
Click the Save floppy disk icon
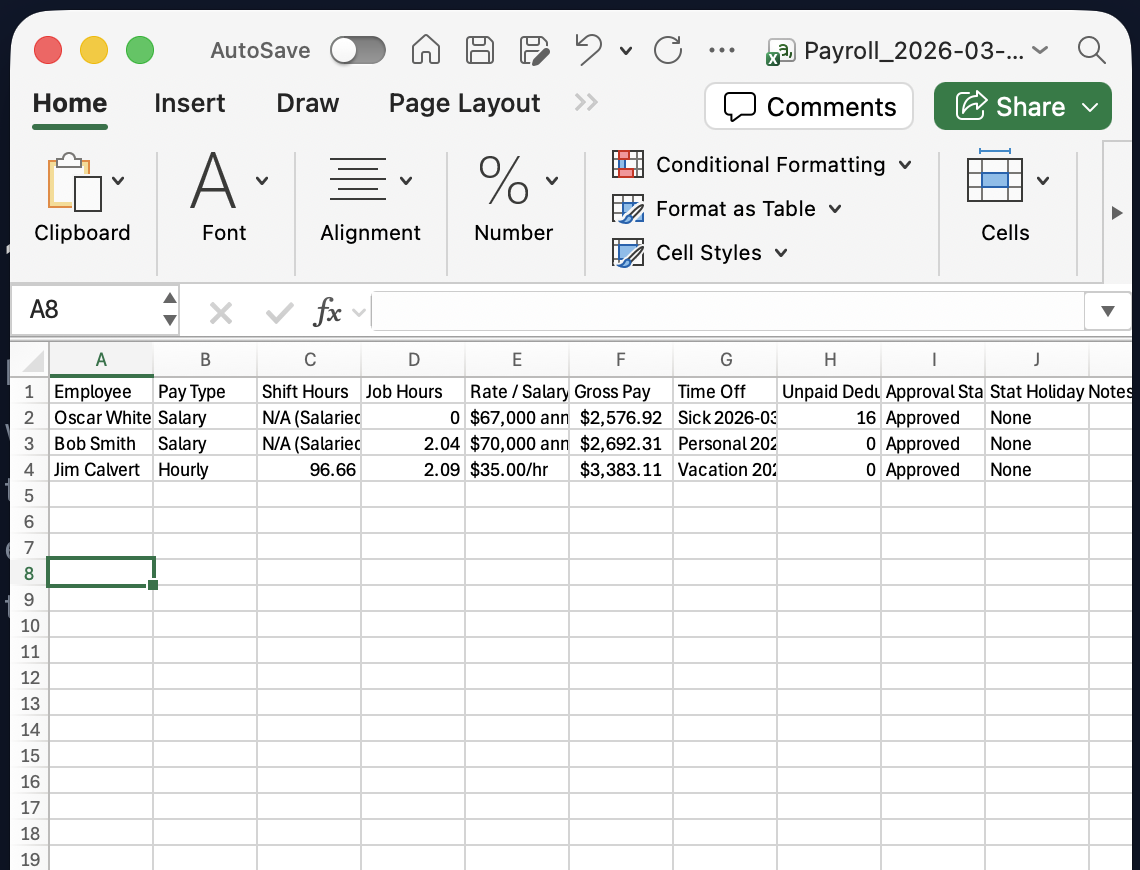480,50
